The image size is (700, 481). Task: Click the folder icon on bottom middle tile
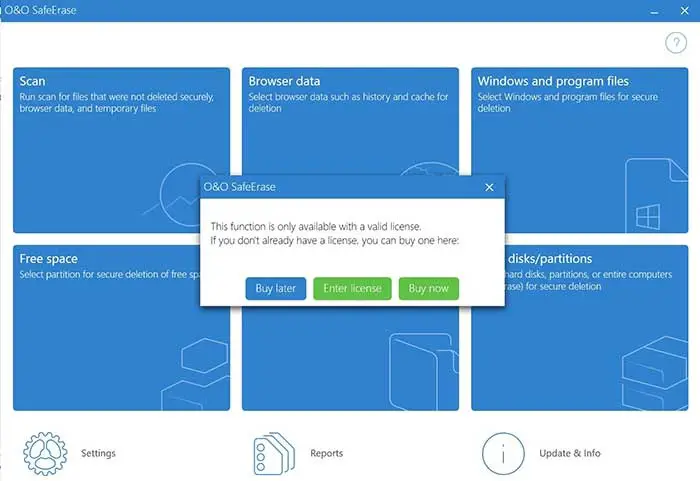[x=423, y=371]
